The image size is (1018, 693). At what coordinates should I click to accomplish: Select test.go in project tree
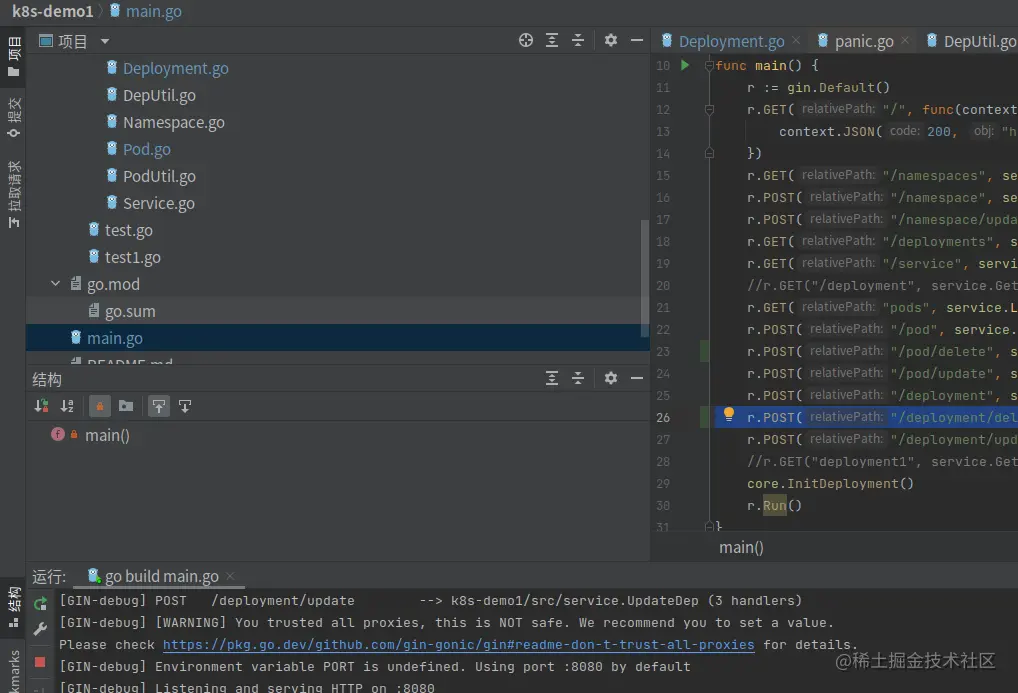129,231
